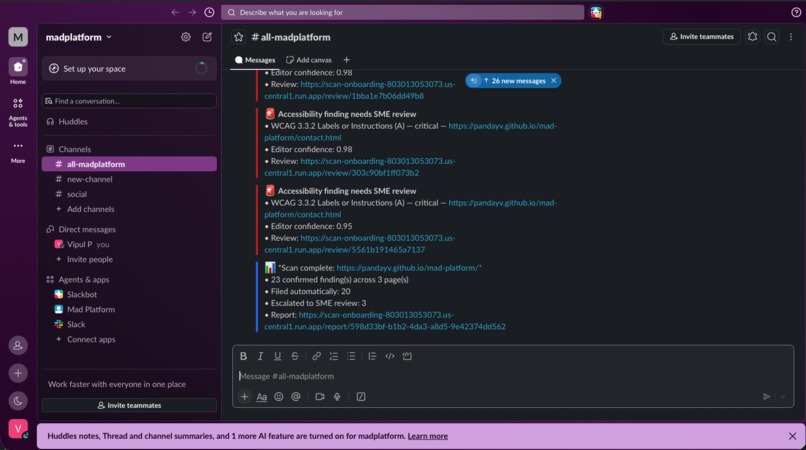Open help question mark icon

(796, 12)
